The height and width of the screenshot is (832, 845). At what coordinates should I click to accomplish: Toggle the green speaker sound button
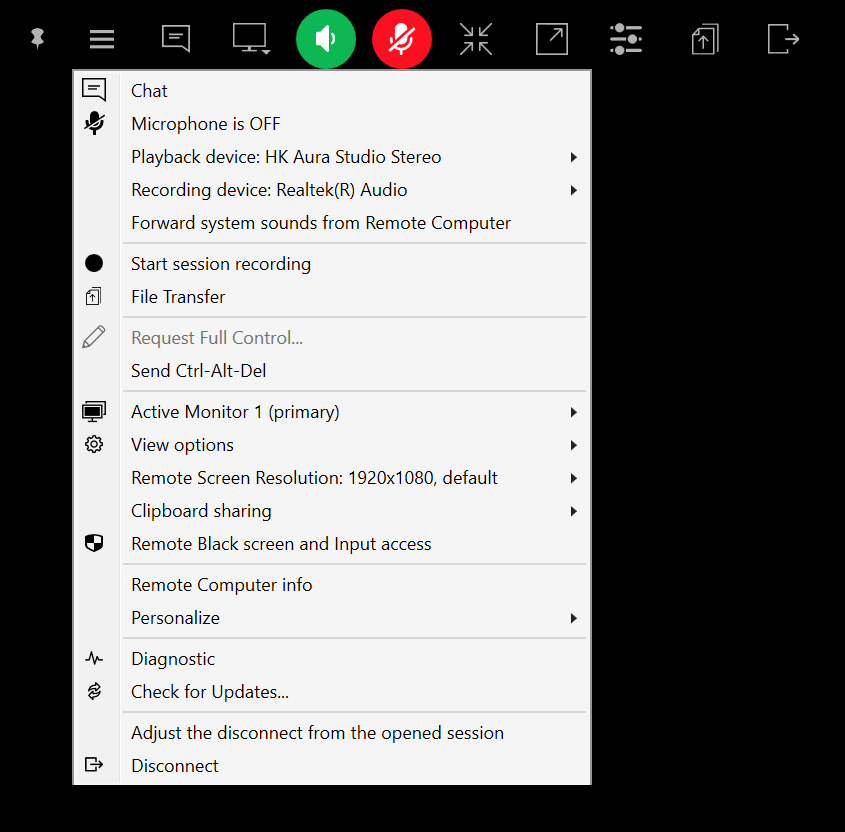(x=326, y=39)
